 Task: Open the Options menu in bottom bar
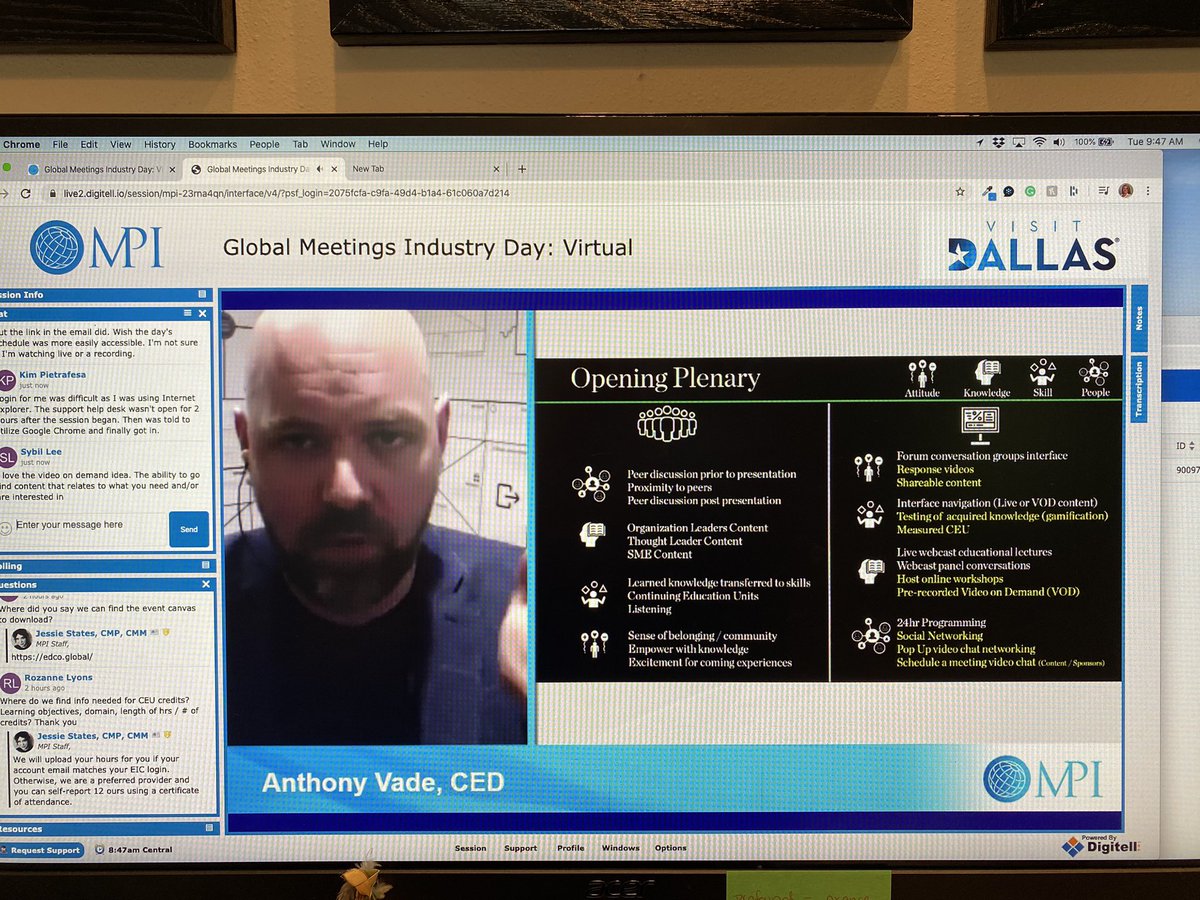click(670, 848)
